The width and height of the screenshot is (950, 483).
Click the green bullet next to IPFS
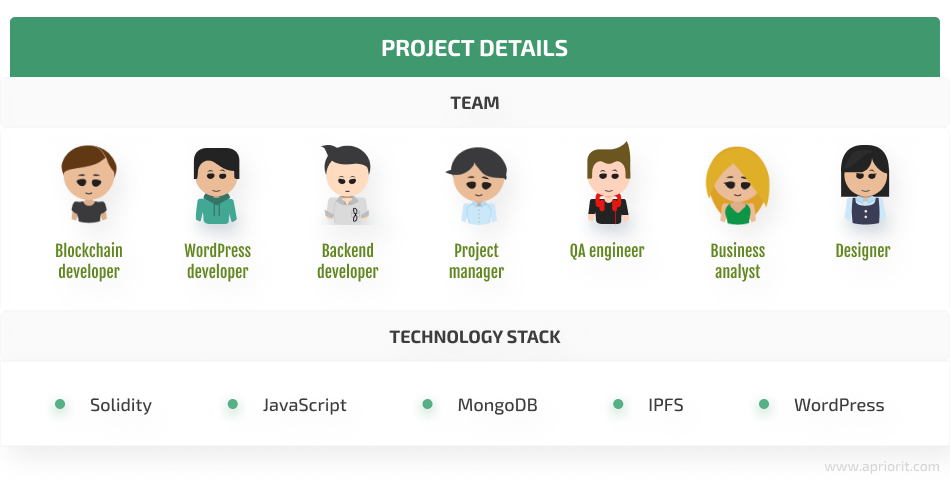tap(618, 404)
